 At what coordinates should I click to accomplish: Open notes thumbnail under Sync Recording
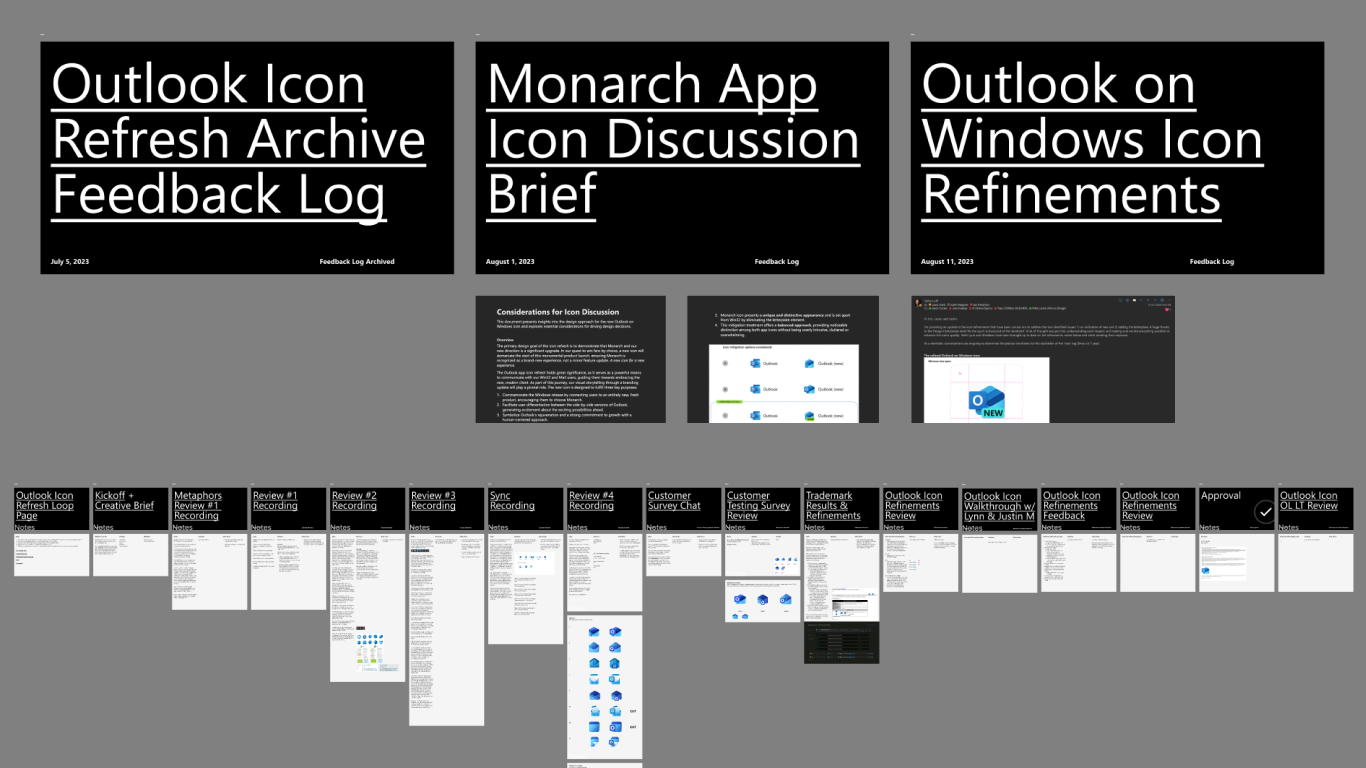click(525, 589)
